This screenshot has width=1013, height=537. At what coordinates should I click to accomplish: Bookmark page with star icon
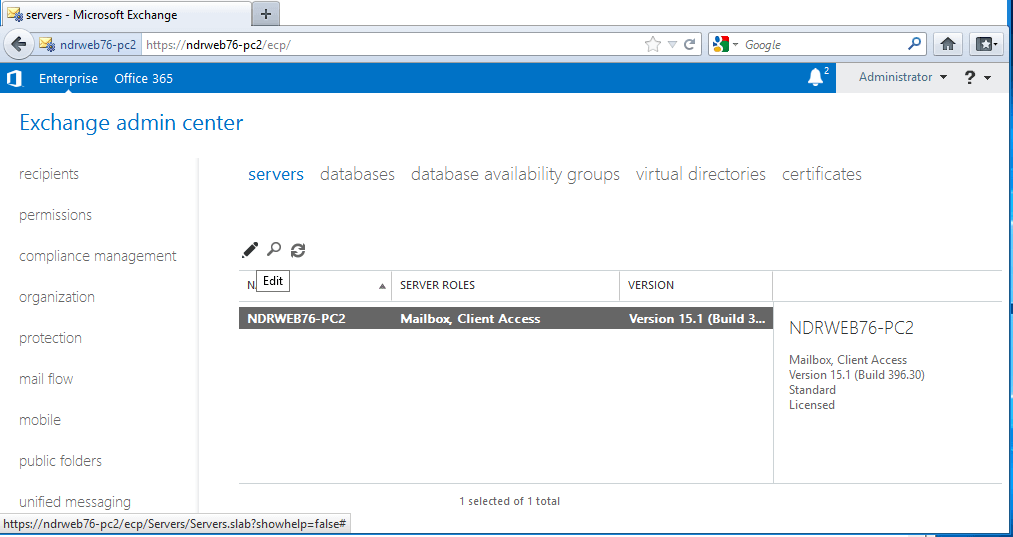[x=653, y=45]
